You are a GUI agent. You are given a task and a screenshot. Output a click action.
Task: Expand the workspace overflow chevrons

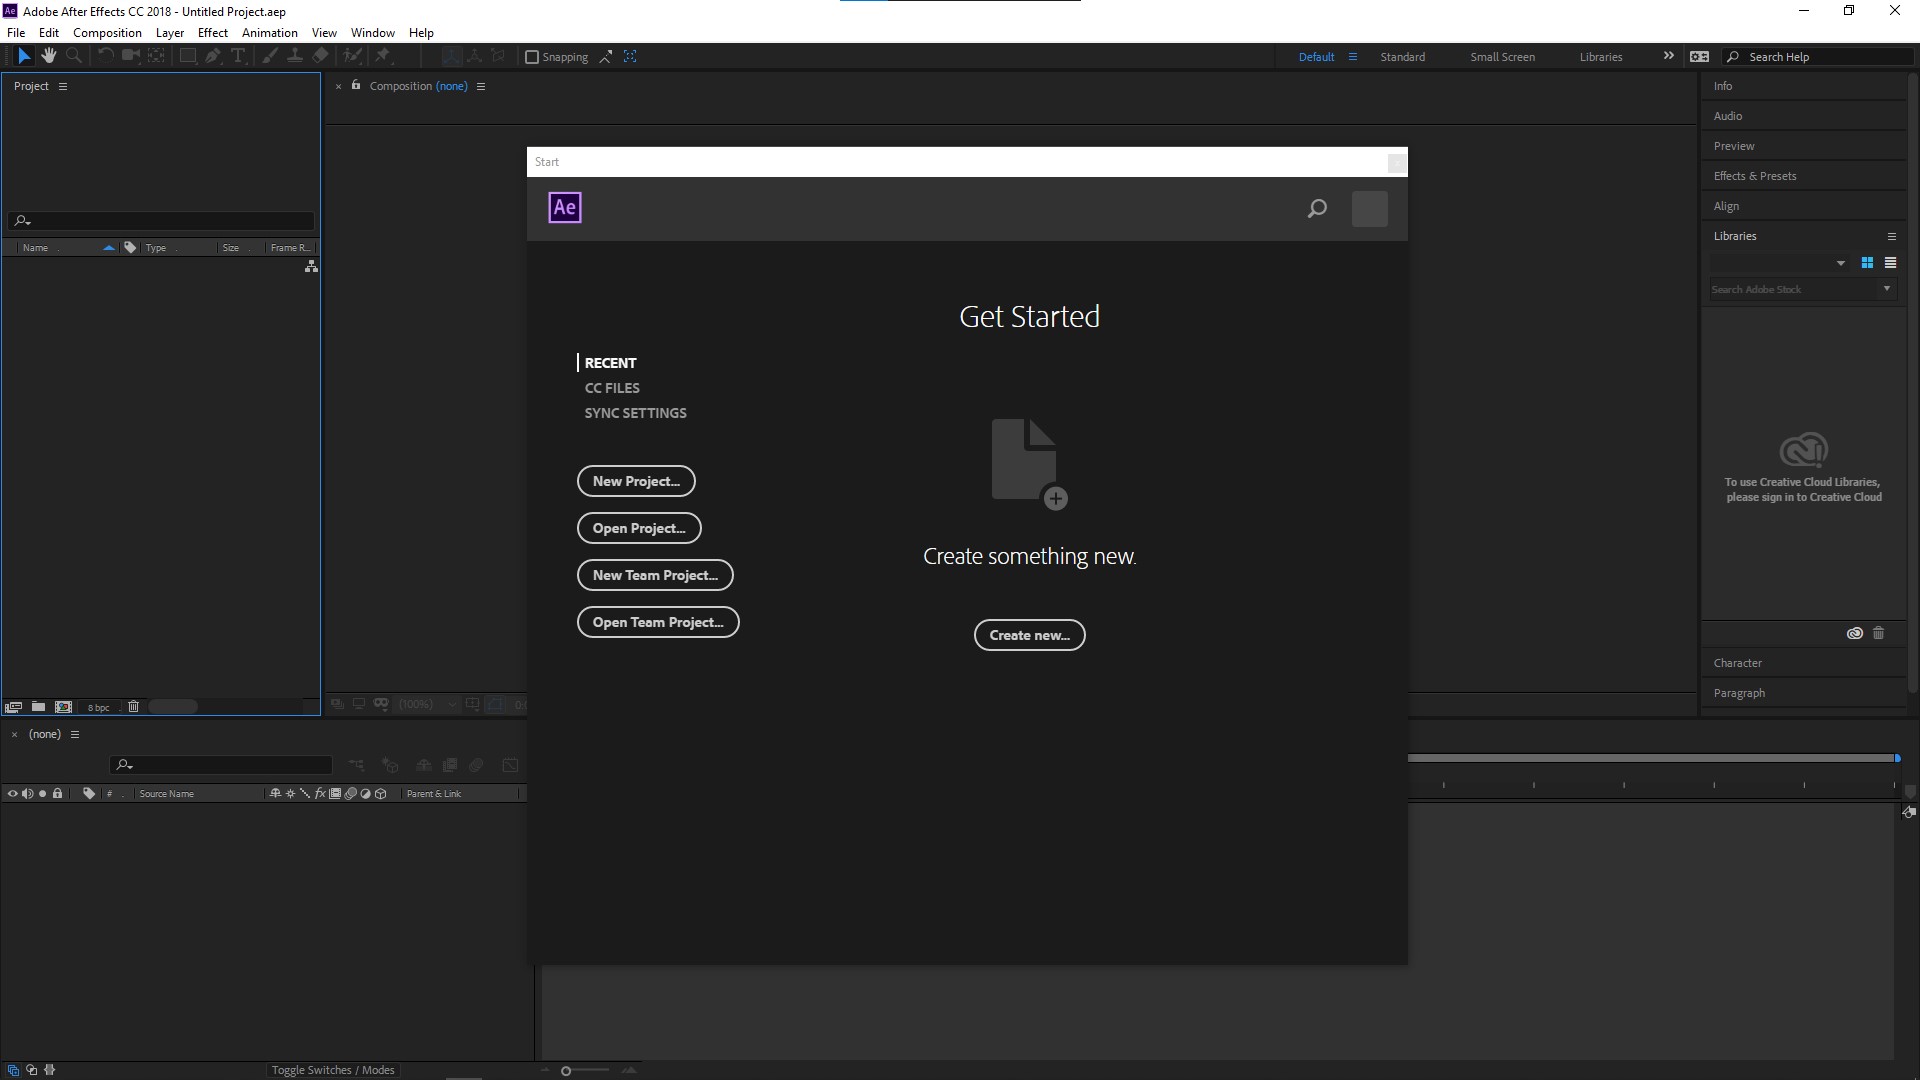(1668, 56)
